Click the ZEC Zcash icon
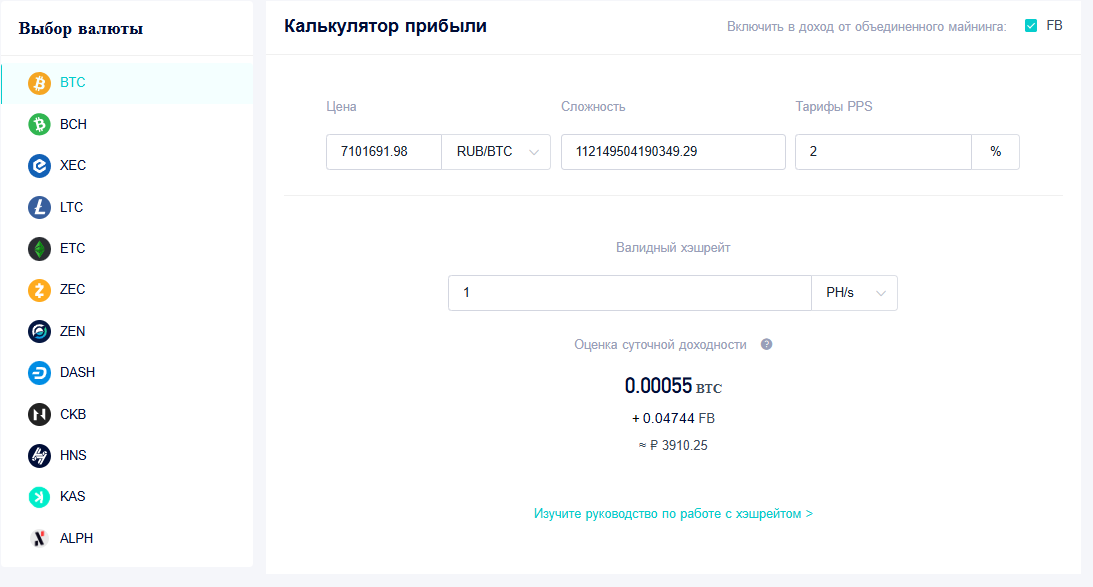The image size is (1093, 587). point(39,290)
